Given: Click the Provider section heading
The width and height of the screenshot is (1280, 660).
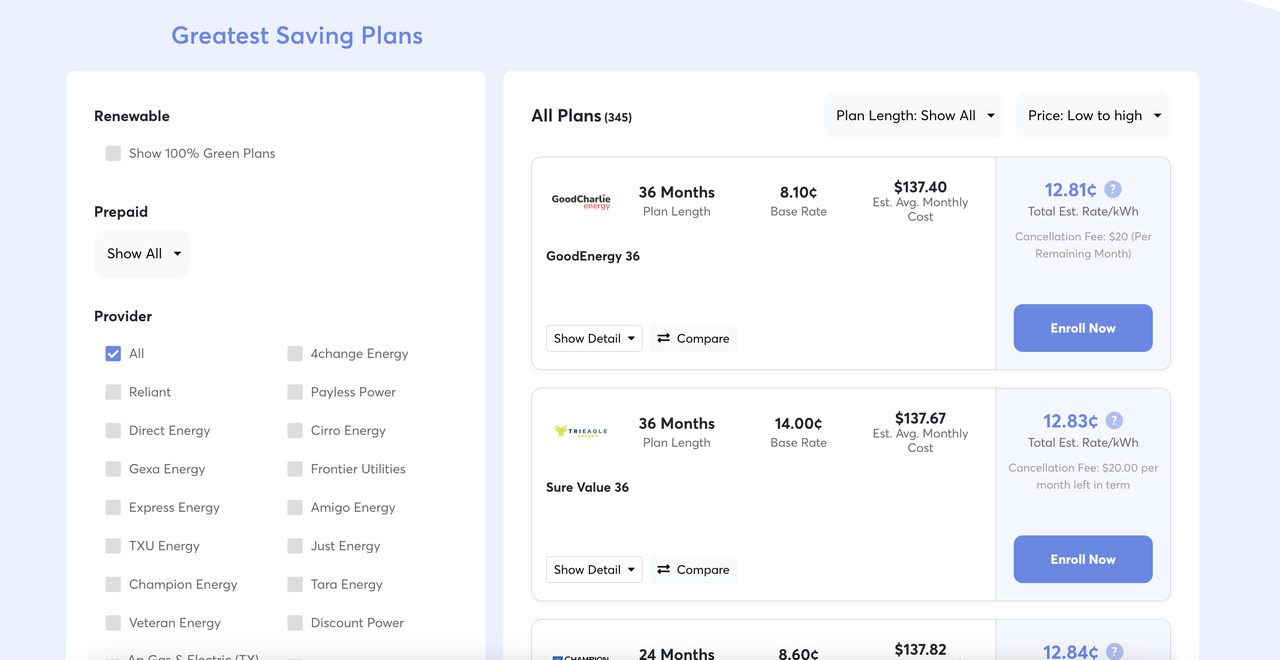Looking at the screenshot, I should point(123,316).
